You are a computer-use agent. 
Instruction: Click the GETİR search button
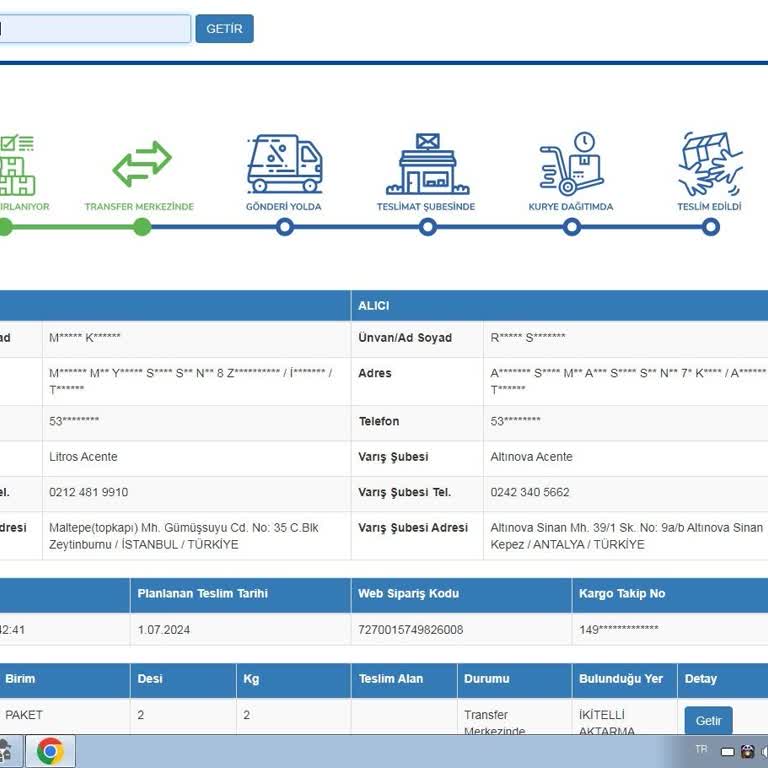224,28
